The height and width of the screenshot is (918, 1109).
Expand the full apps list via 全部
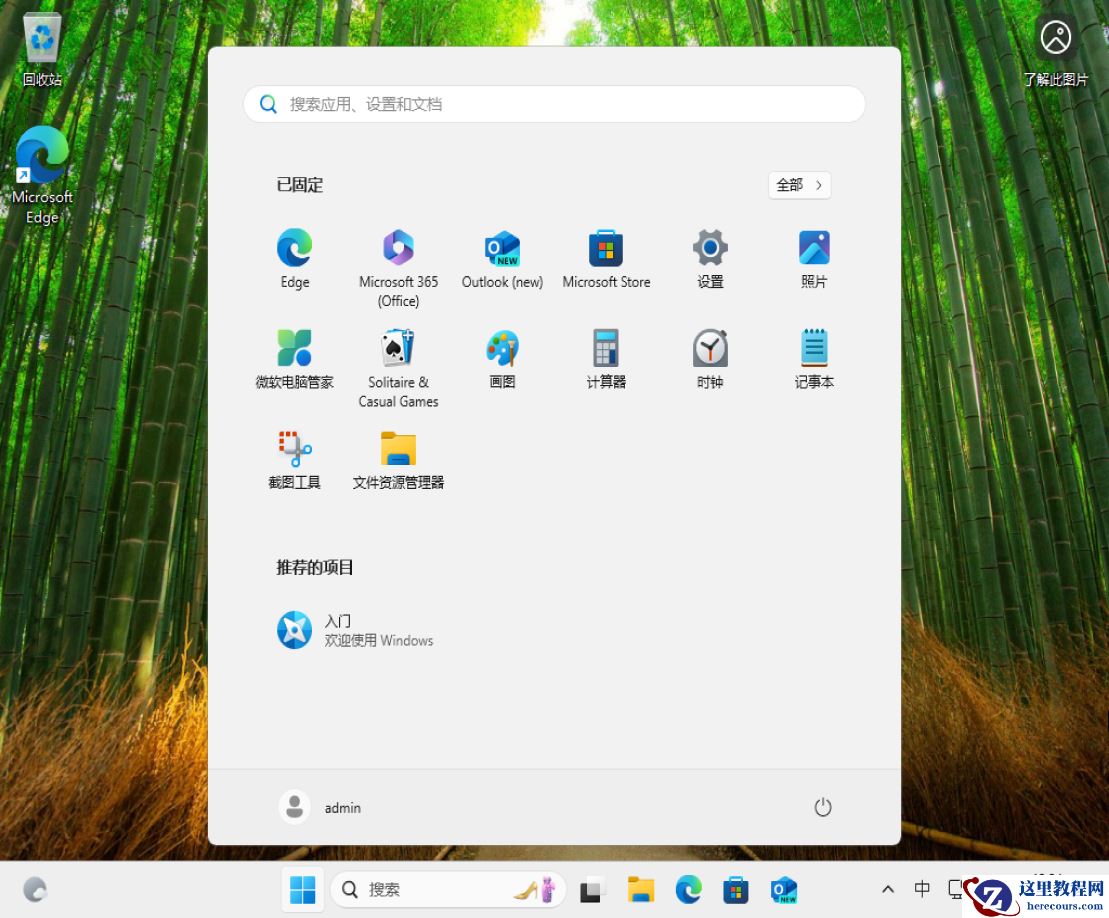click(798, 185)
